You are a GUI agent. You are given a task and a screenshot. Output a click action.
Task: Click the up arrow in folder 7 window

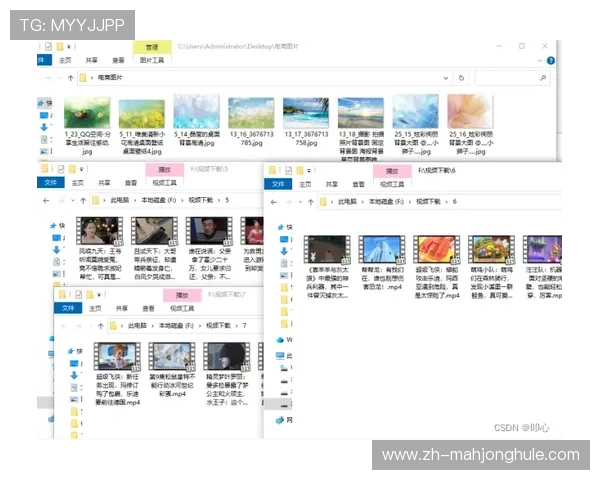tap(101, 326)
